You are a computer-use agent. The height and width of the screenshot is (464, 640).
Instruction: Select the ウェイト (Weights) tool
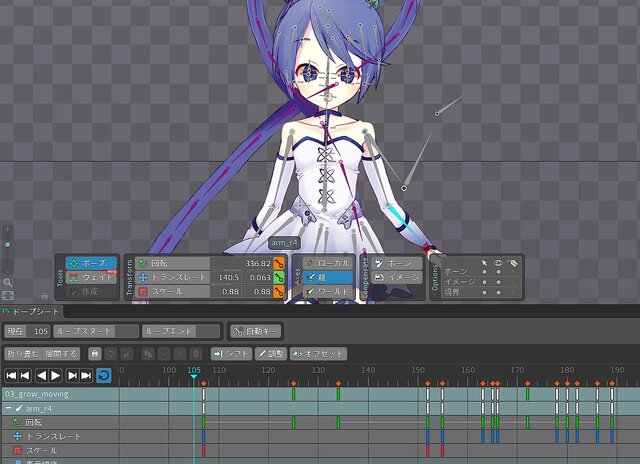pyautogui.click(x=91, y=278)
